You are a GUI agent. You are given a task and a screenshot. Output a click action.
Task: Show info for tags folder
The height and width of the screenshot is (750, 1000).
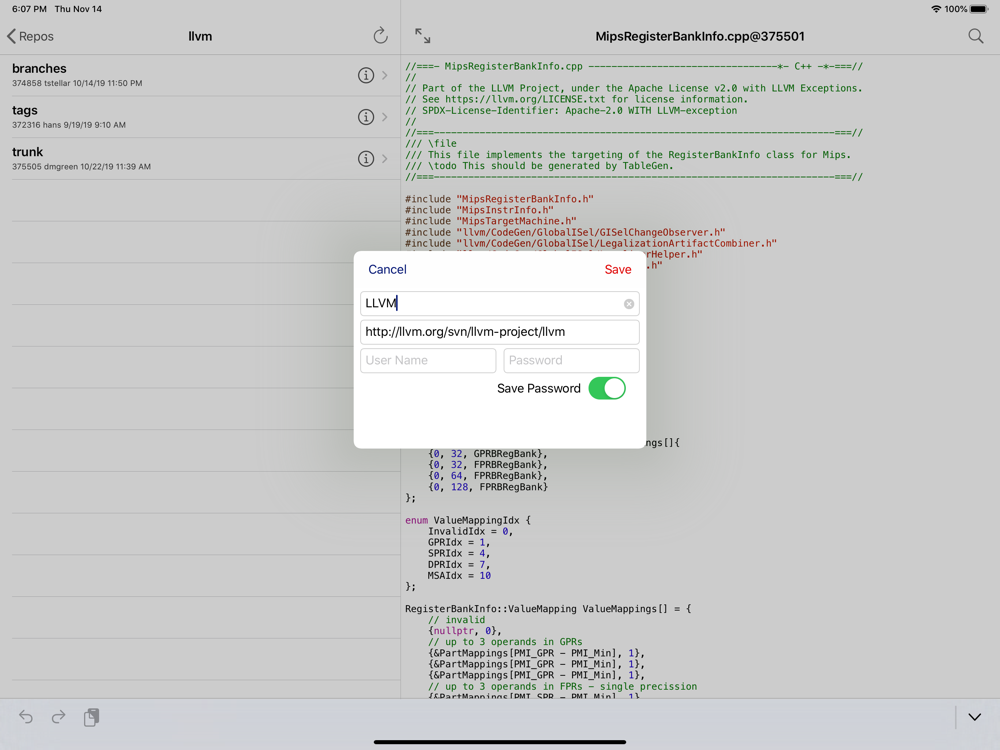(x=365, y=117)
